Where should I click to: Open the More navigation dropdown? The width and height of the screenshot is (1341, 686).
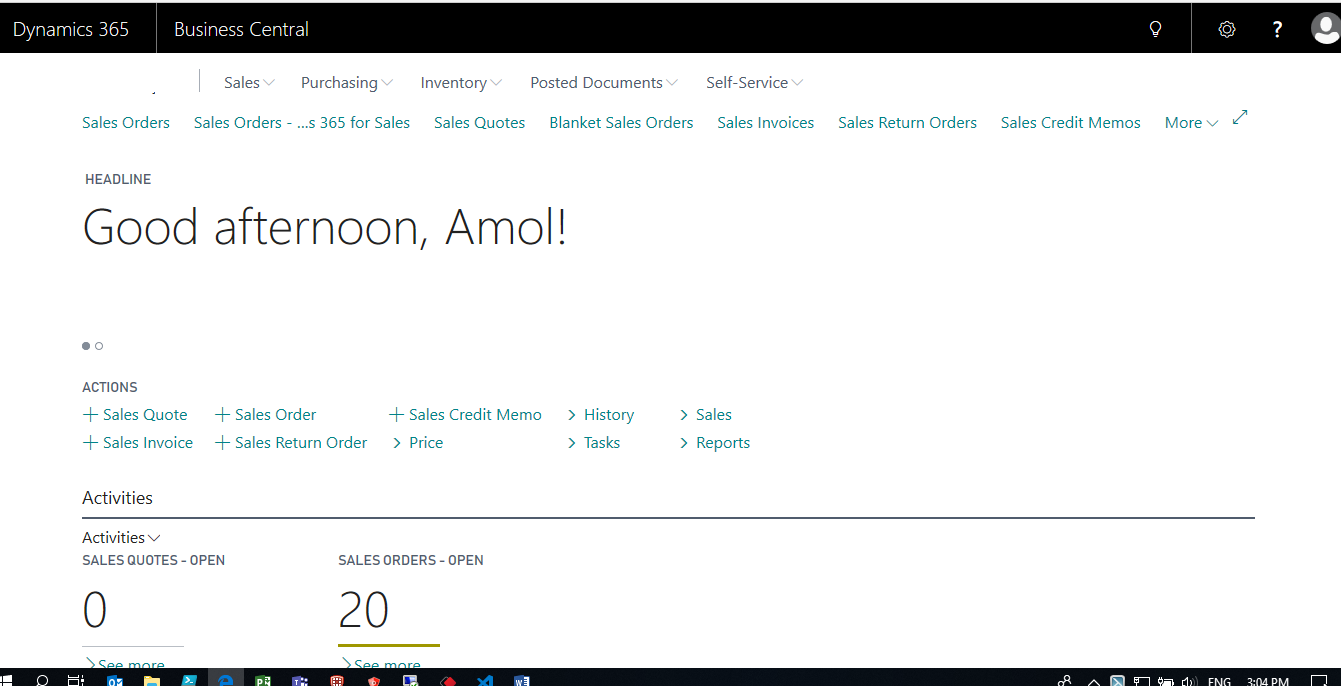click(x=1191, y=123)
